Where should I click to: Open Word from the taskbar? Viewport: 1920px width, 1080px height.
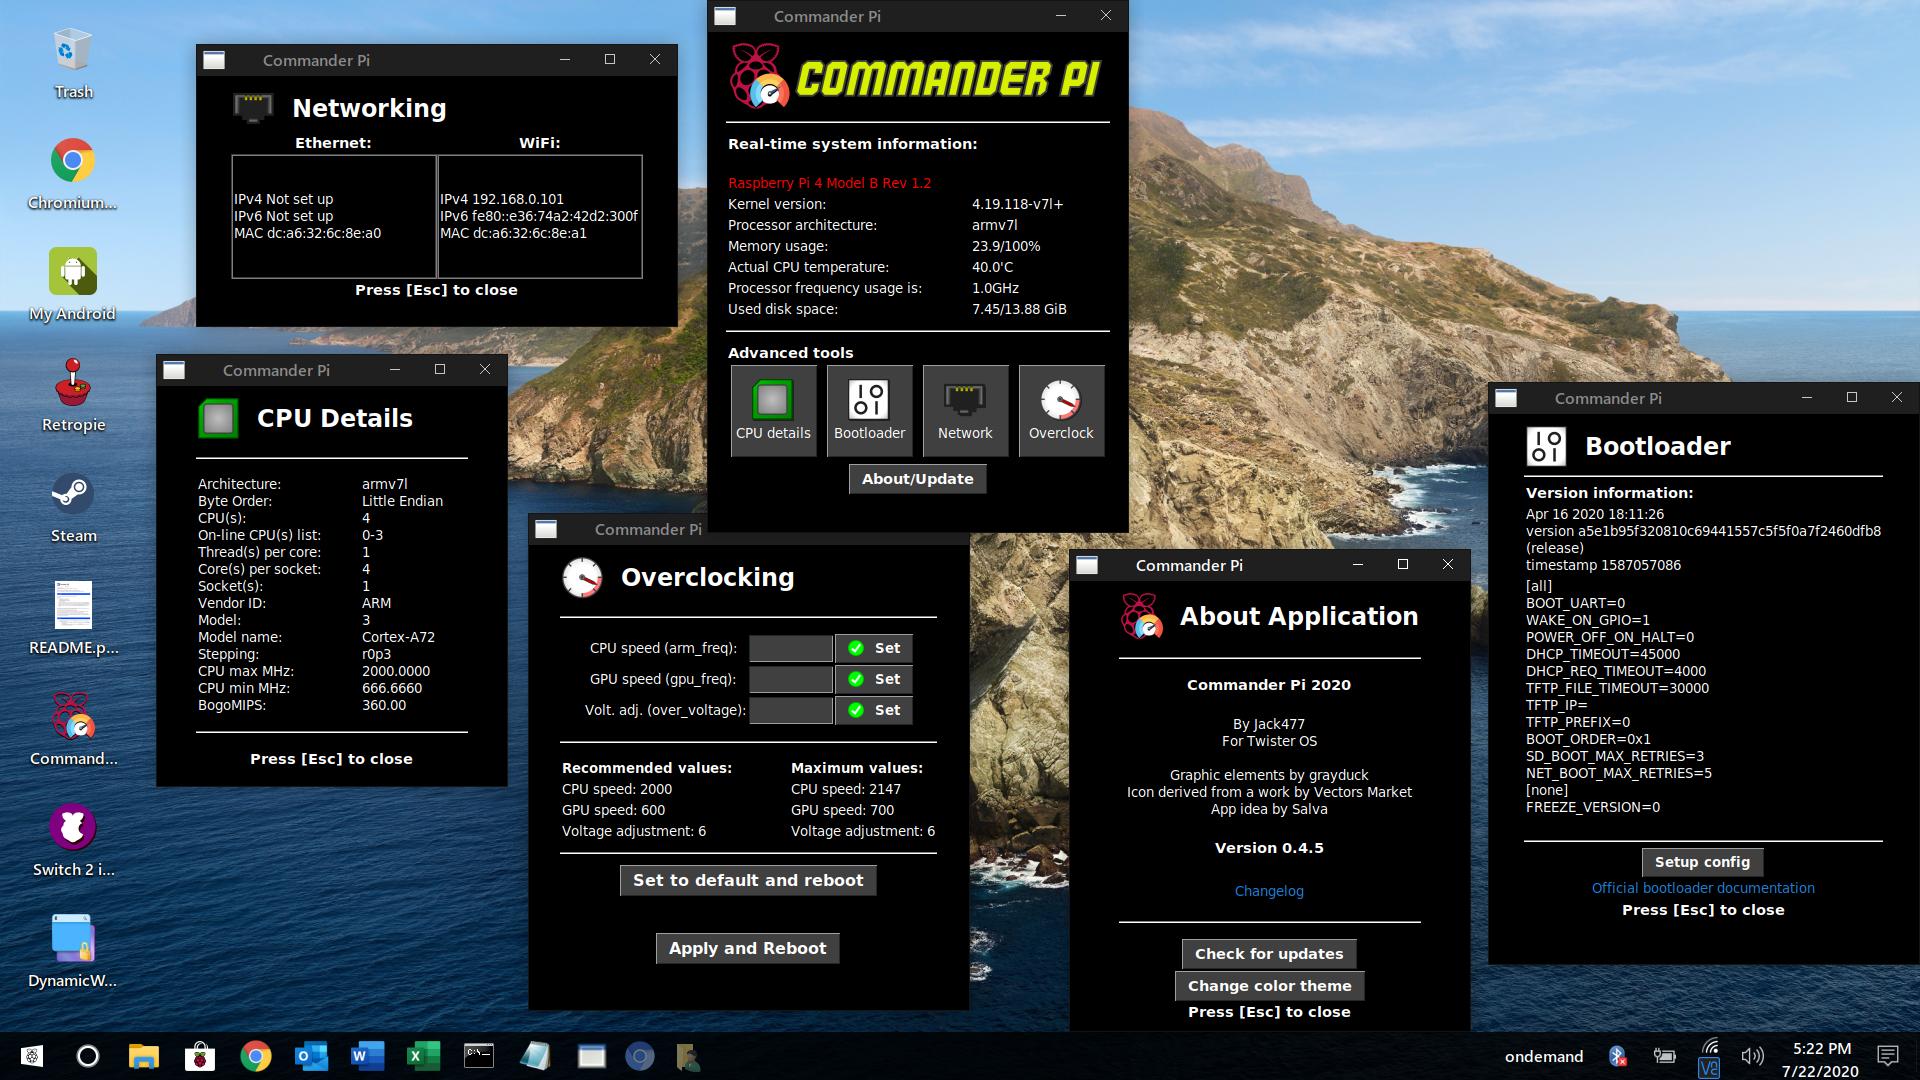point(367,1056)
